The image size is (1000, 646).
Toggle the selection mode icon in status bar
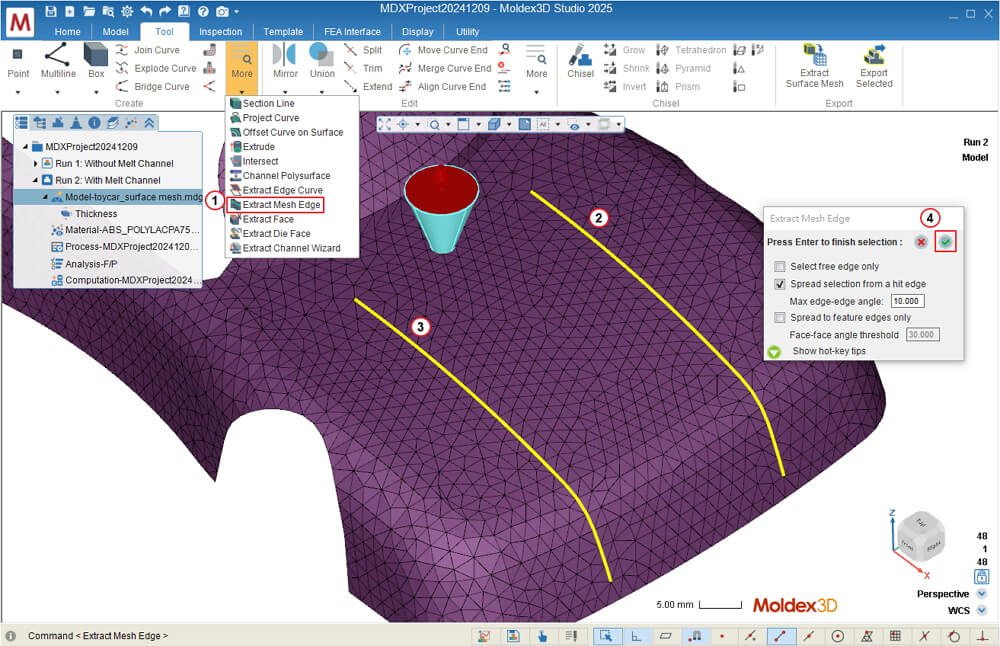[x=606, y=636]
